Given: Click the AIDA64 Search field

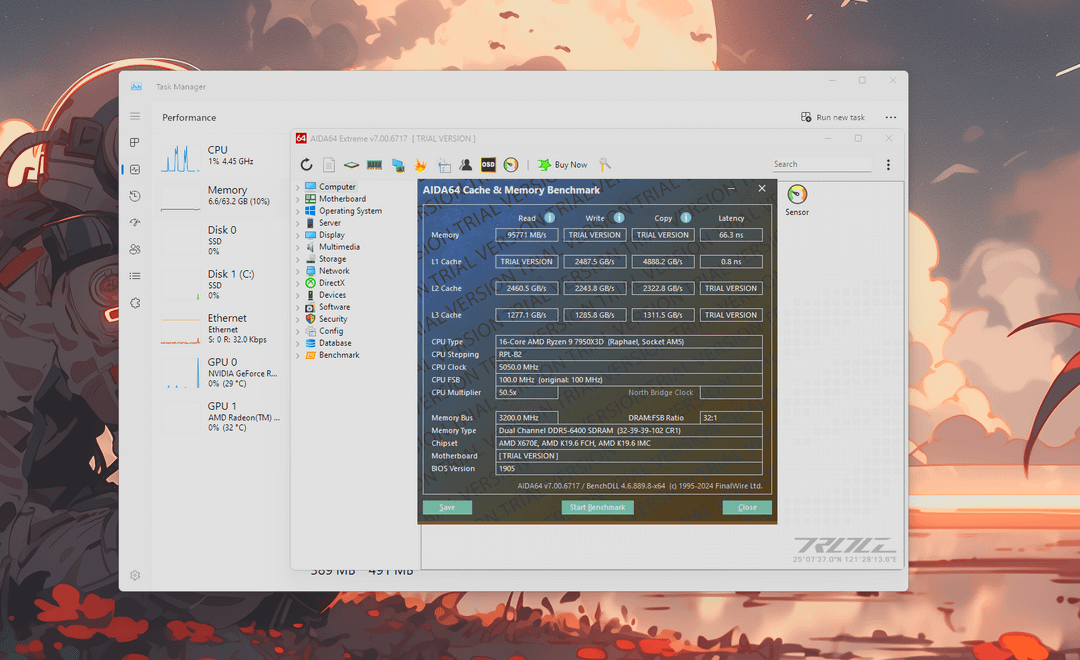Looking at the screenshot, I should tap(821, 164).
